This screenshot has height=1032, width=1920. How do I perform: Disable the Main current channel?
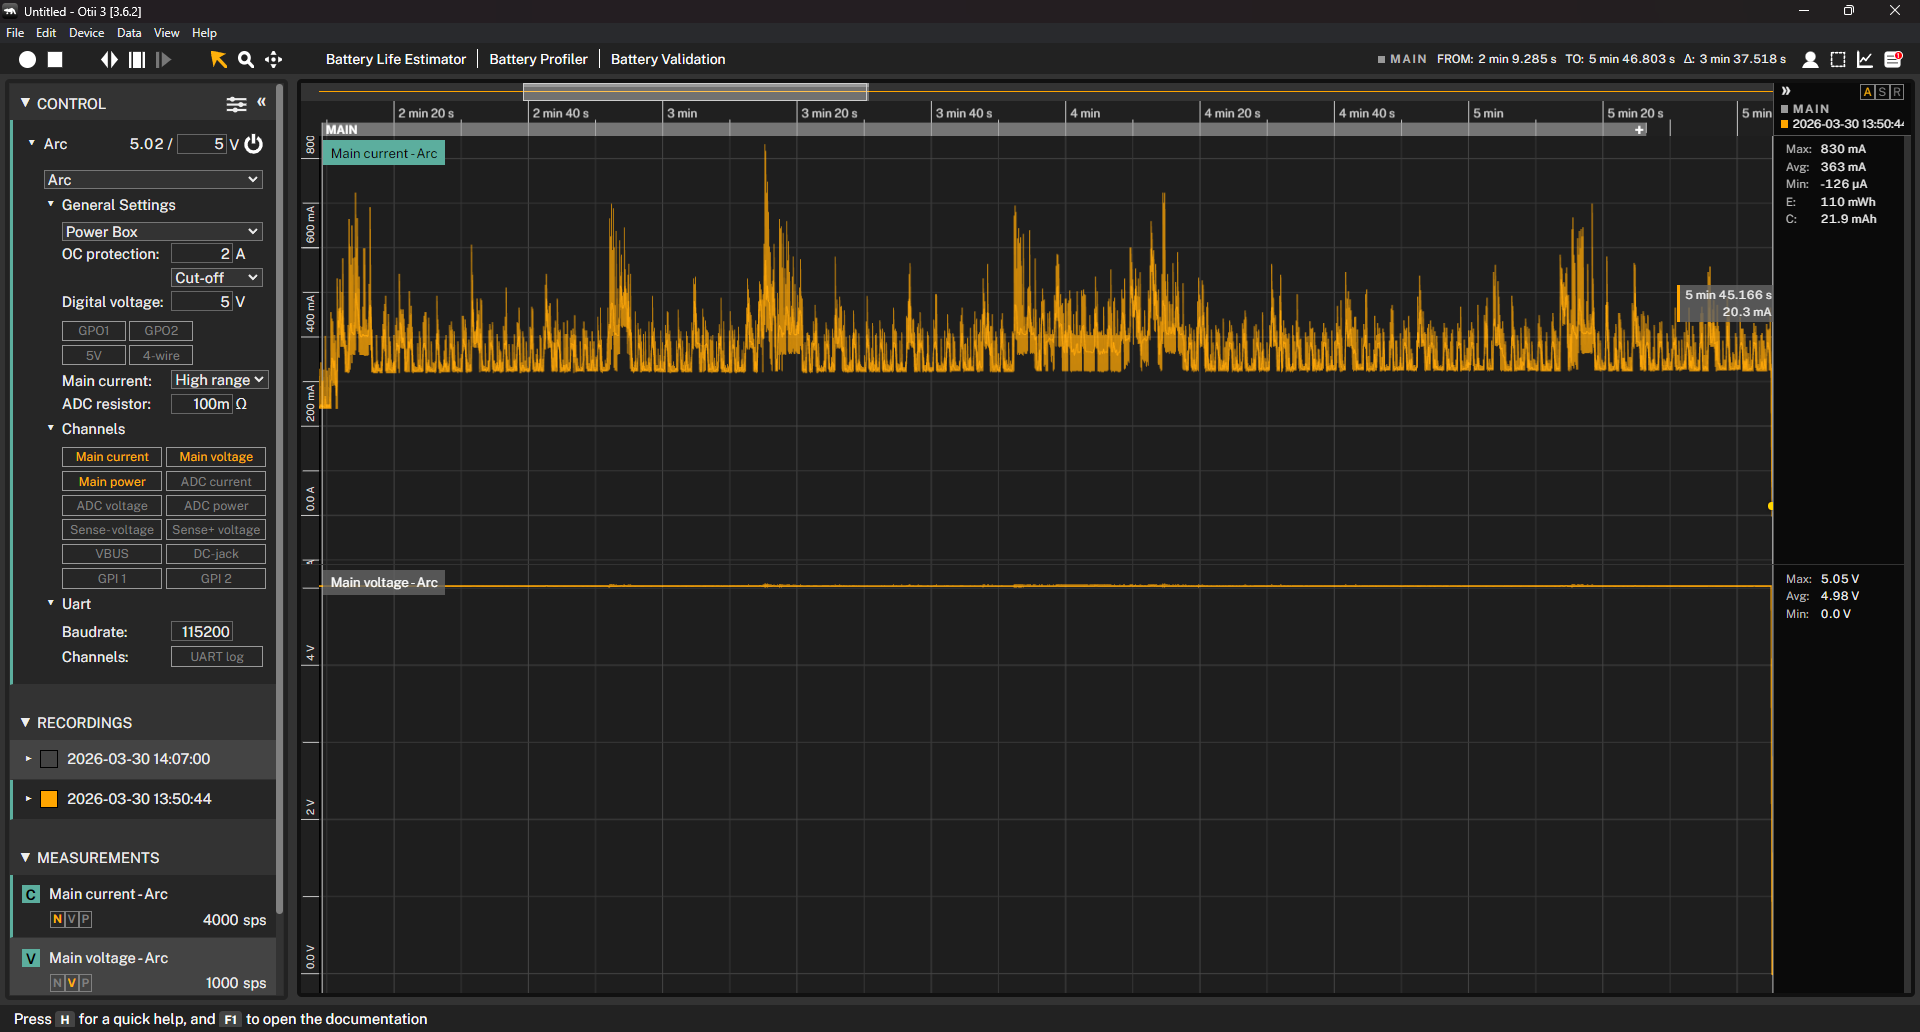pos(112,457)
